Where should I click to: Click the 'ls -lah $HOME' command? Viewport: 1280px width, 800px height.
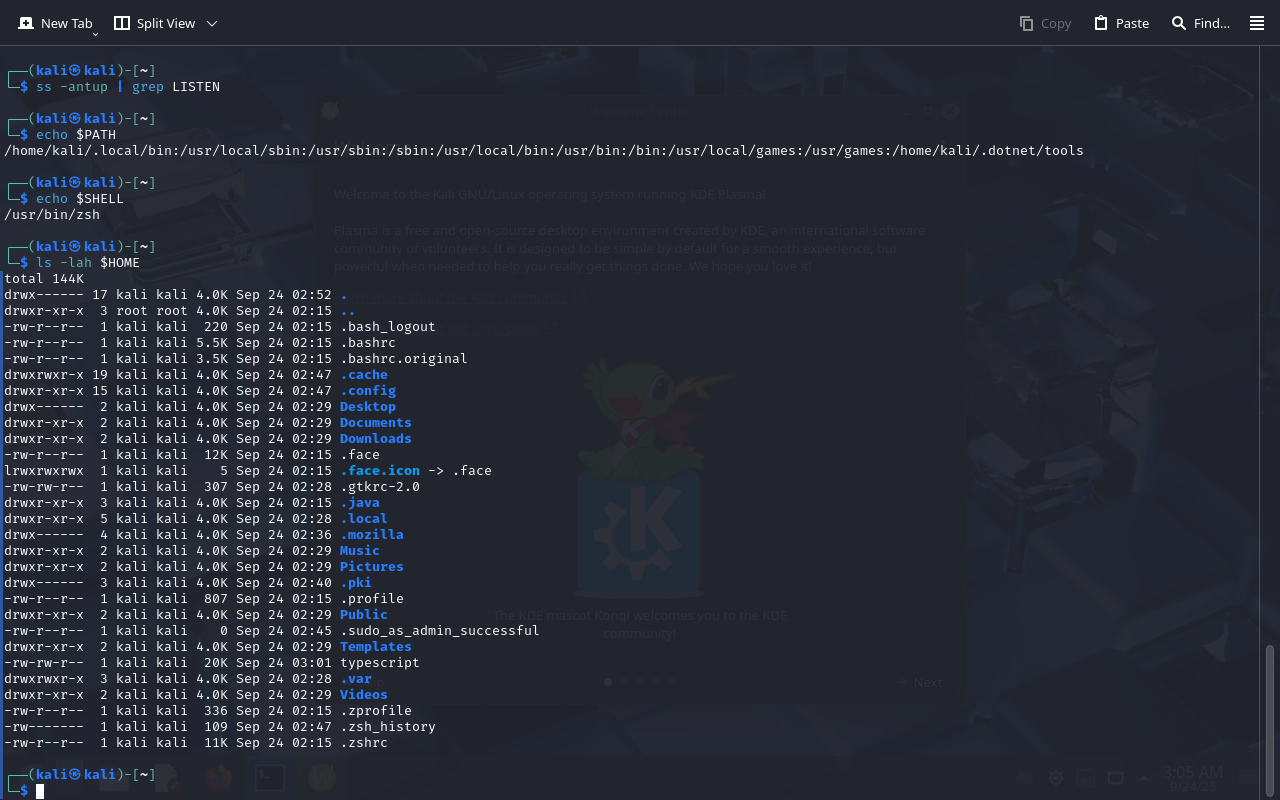point(88,263)
